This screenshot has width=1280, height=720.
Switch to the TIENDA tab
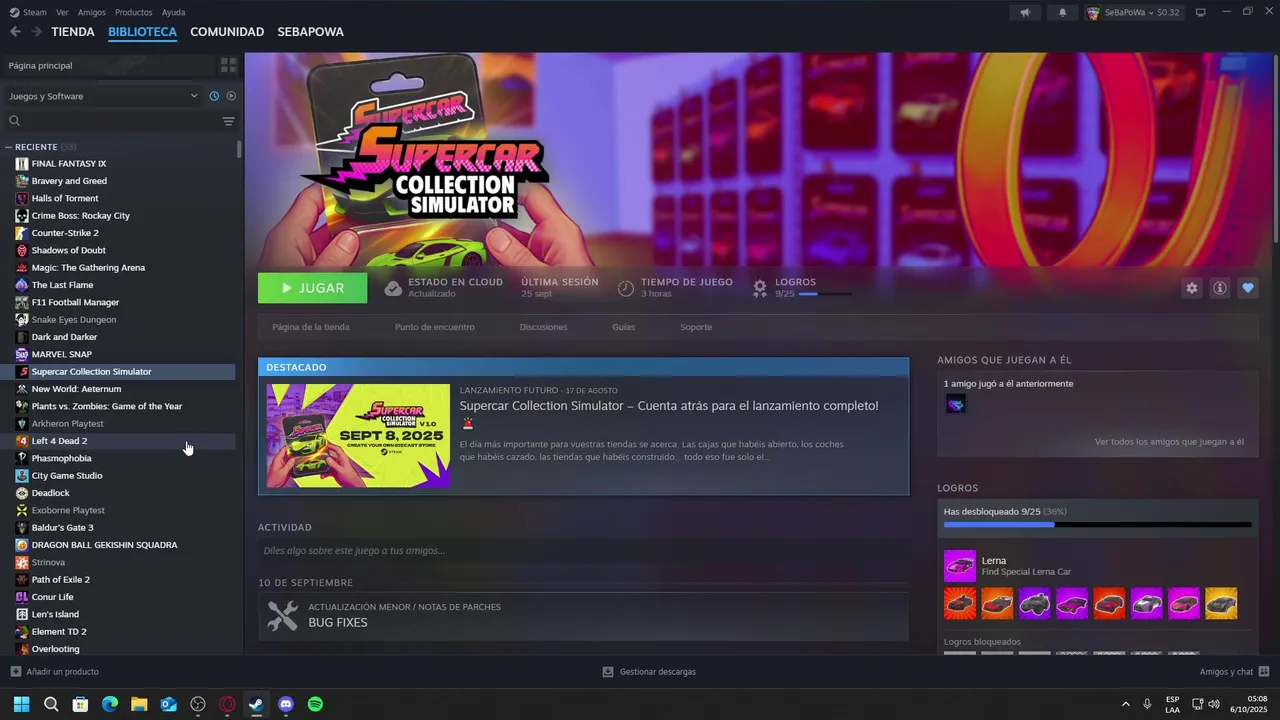coord(73,32)
